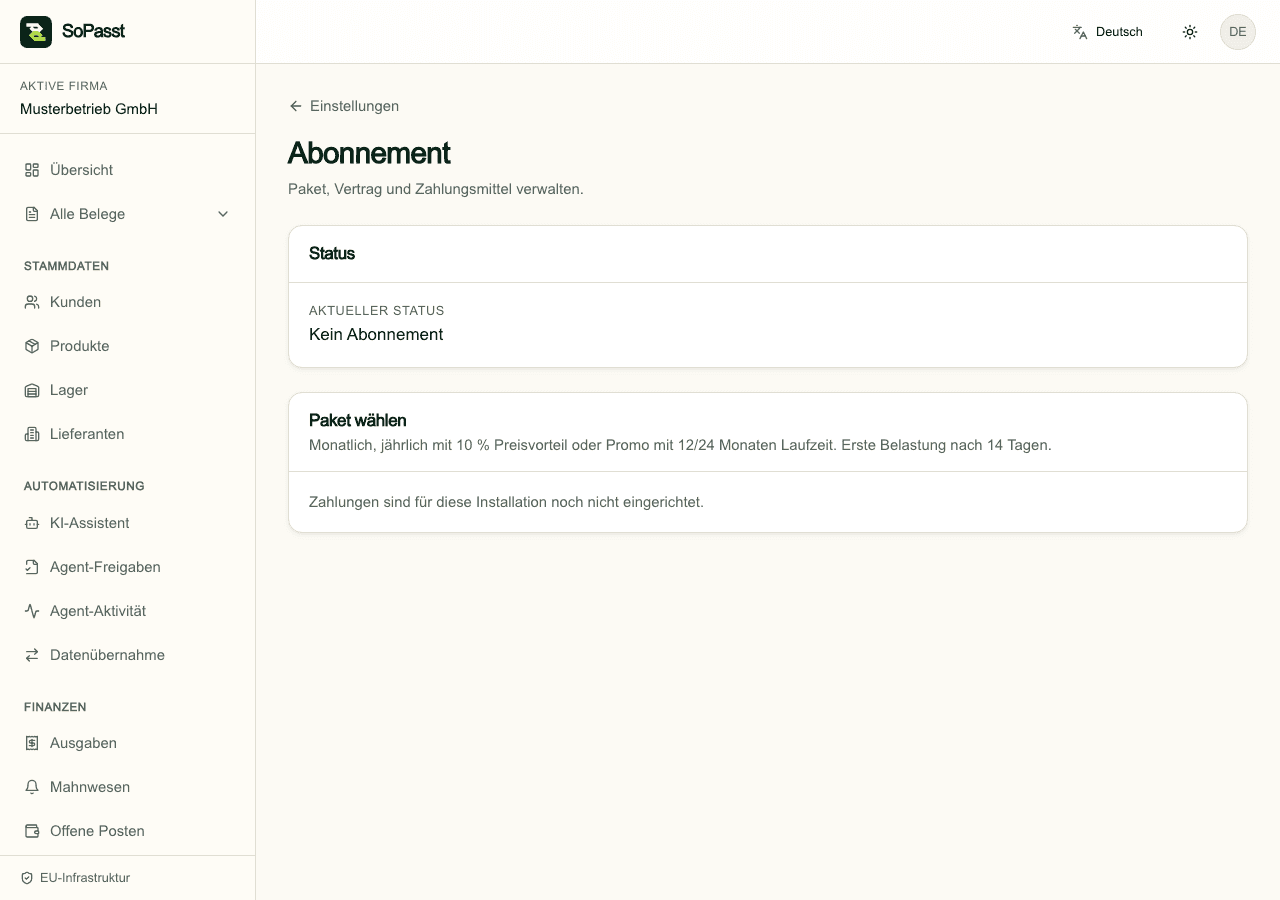Screen dimensions: 1280x900
Task: Toggle the light/dark theme sun icon
Action: 1190,32
